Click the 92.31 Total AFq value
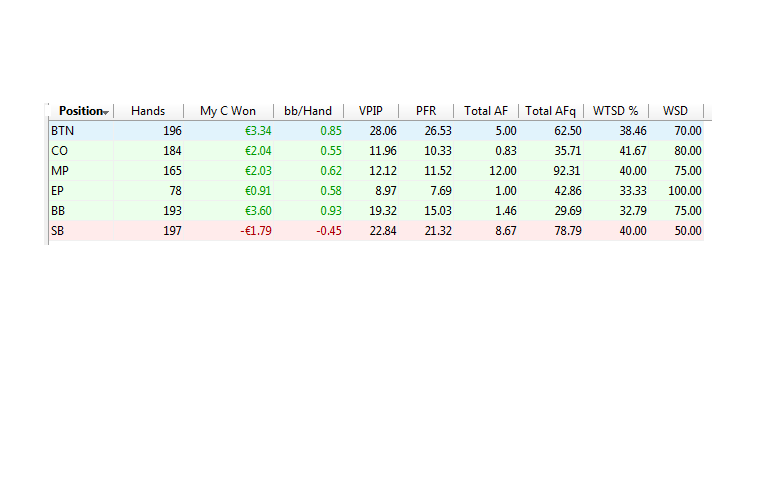768x480 pixels. tap(568, 171)
